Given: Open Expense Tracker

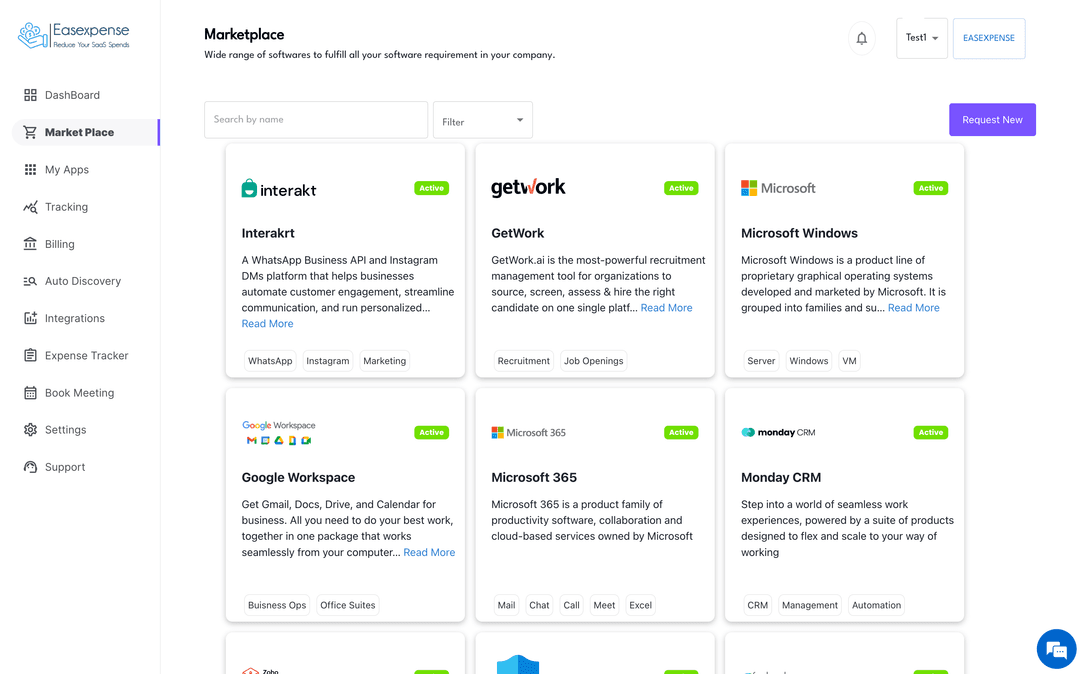Looking at the screenshot, I should coord(86,355).
